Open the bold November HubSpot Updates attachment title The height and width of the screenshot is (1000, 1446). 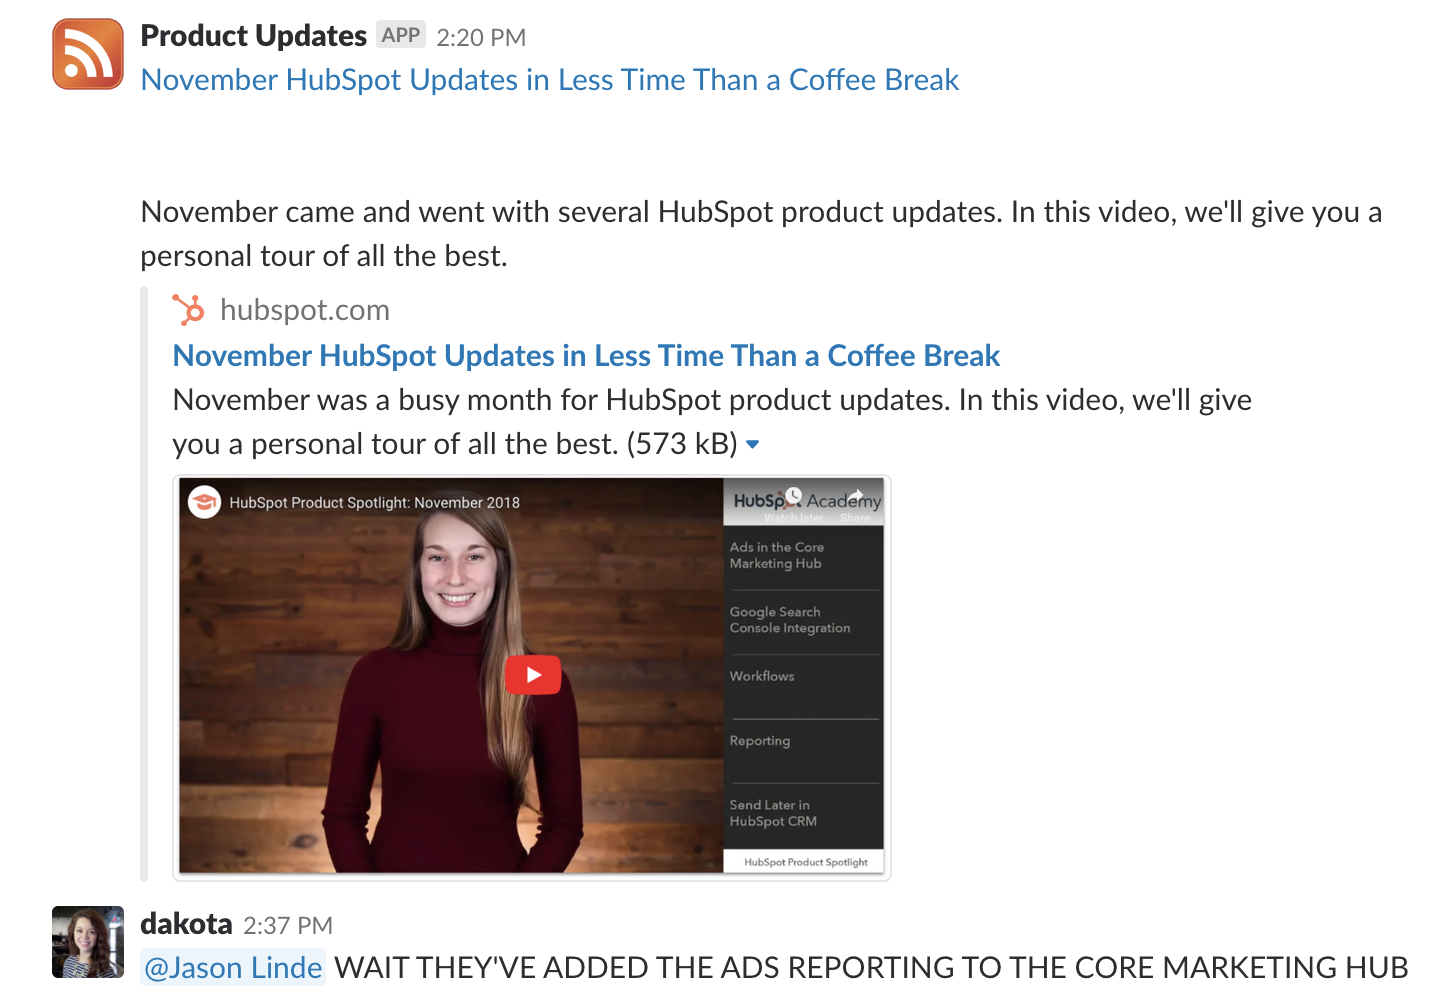[x=586, y=356]
